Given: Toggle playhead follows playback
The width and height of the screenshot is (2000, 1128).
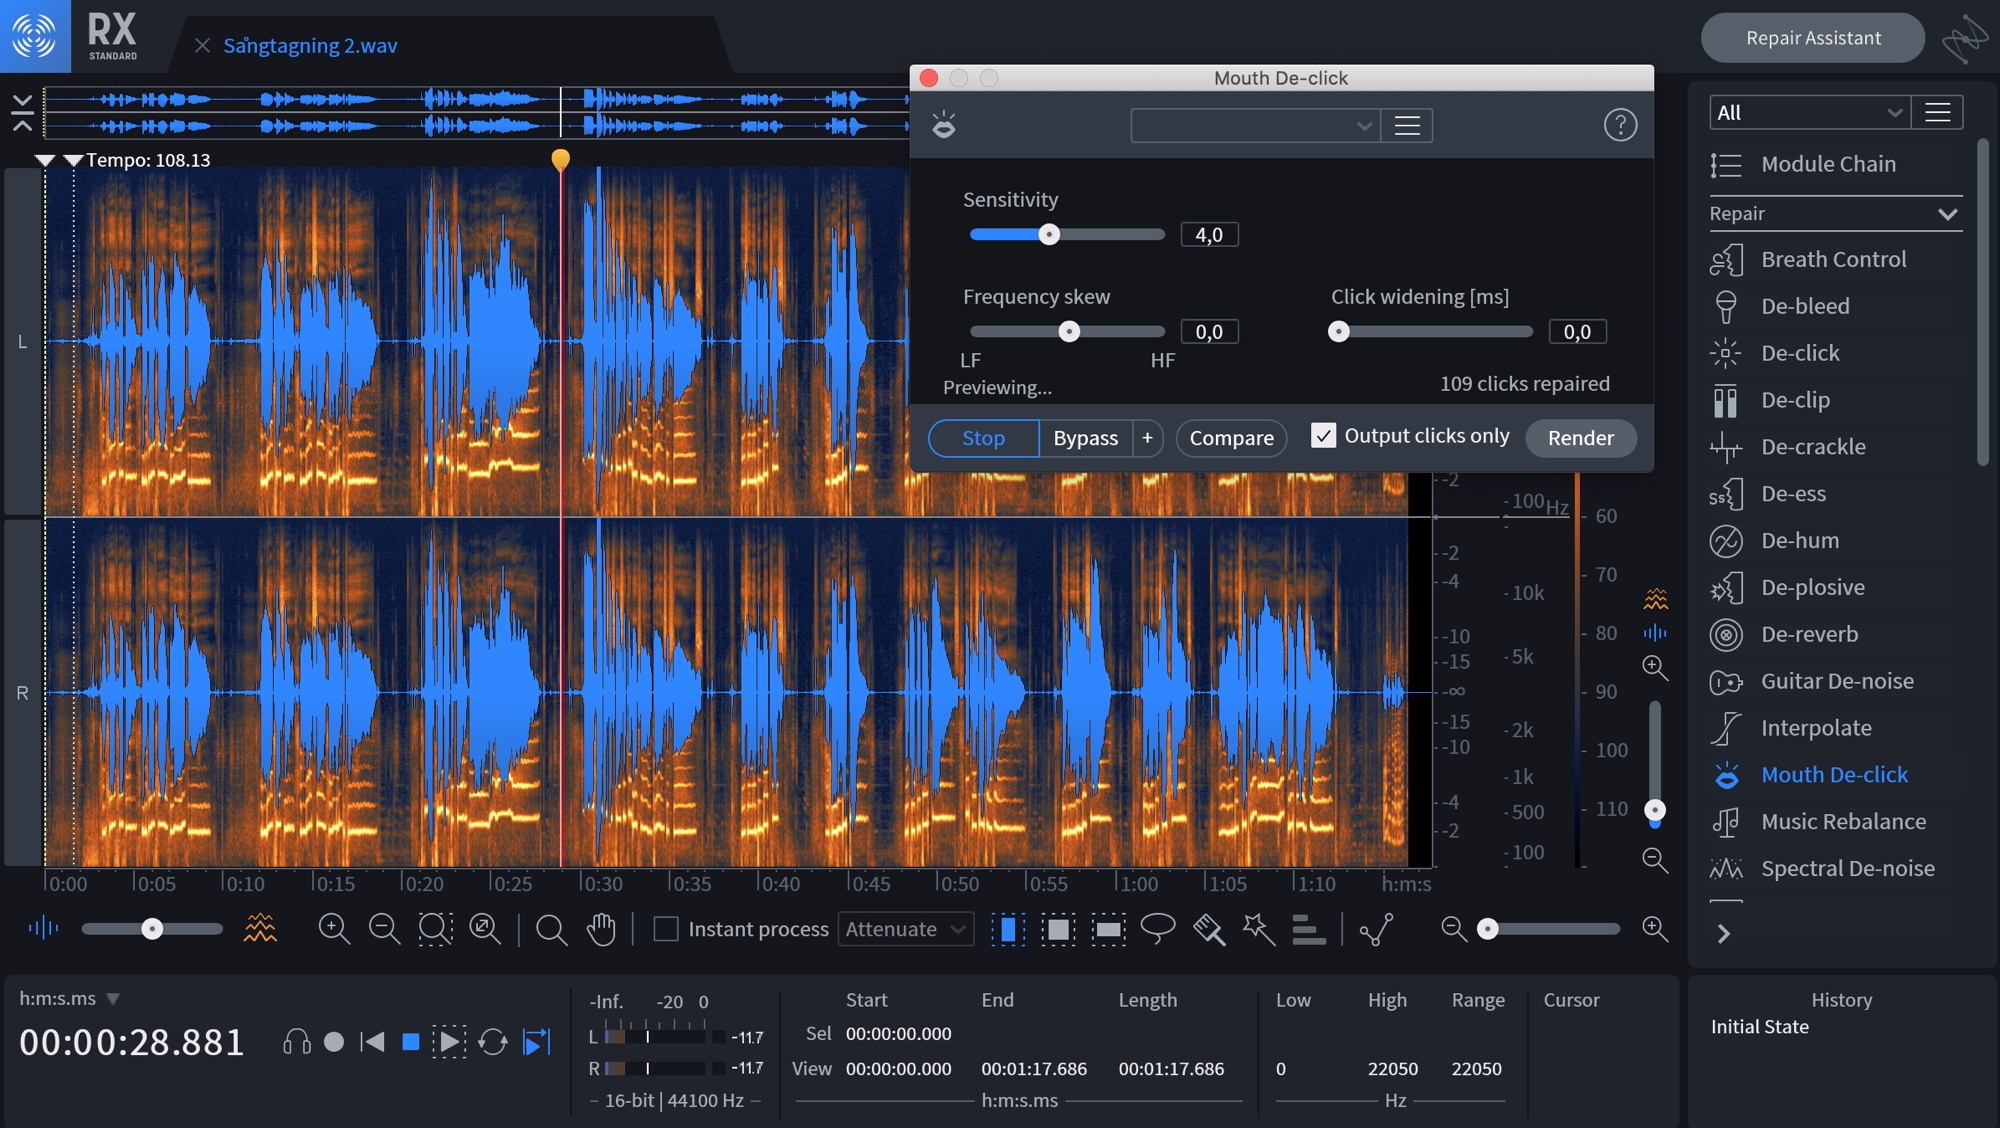Looking at the screenshot, I should (x=537, y=1042).
